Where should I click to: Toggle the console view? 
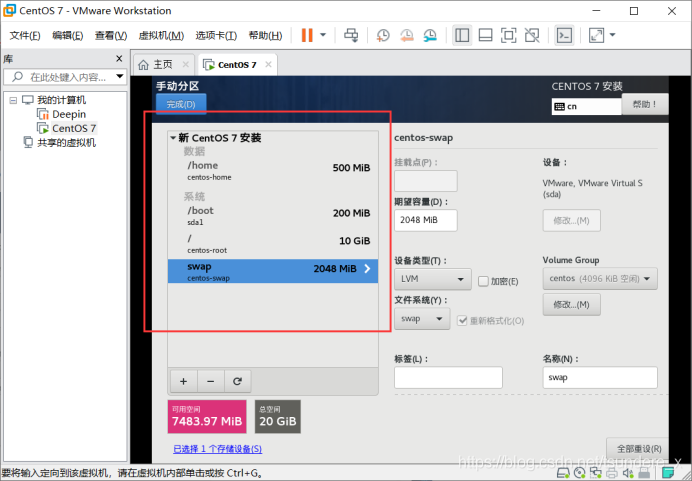(x=564, y=35)
